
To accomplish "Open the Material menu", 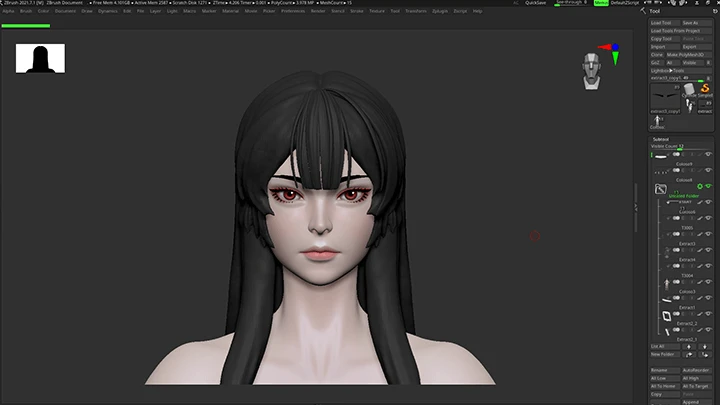I will tap(231, 11).
